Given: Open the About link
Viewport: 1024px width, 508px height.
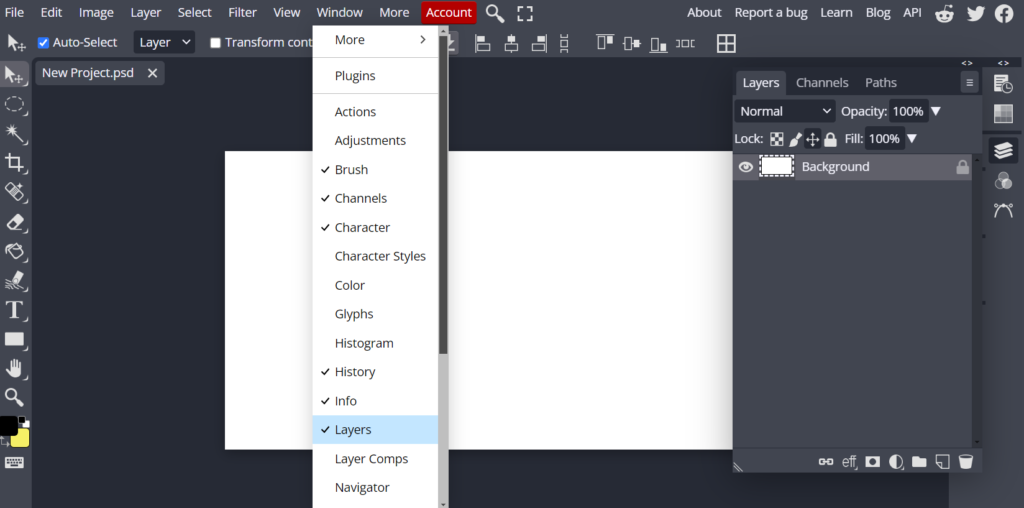Looking at the screenshot, I should pyautogui.click(x=704, y=12).
